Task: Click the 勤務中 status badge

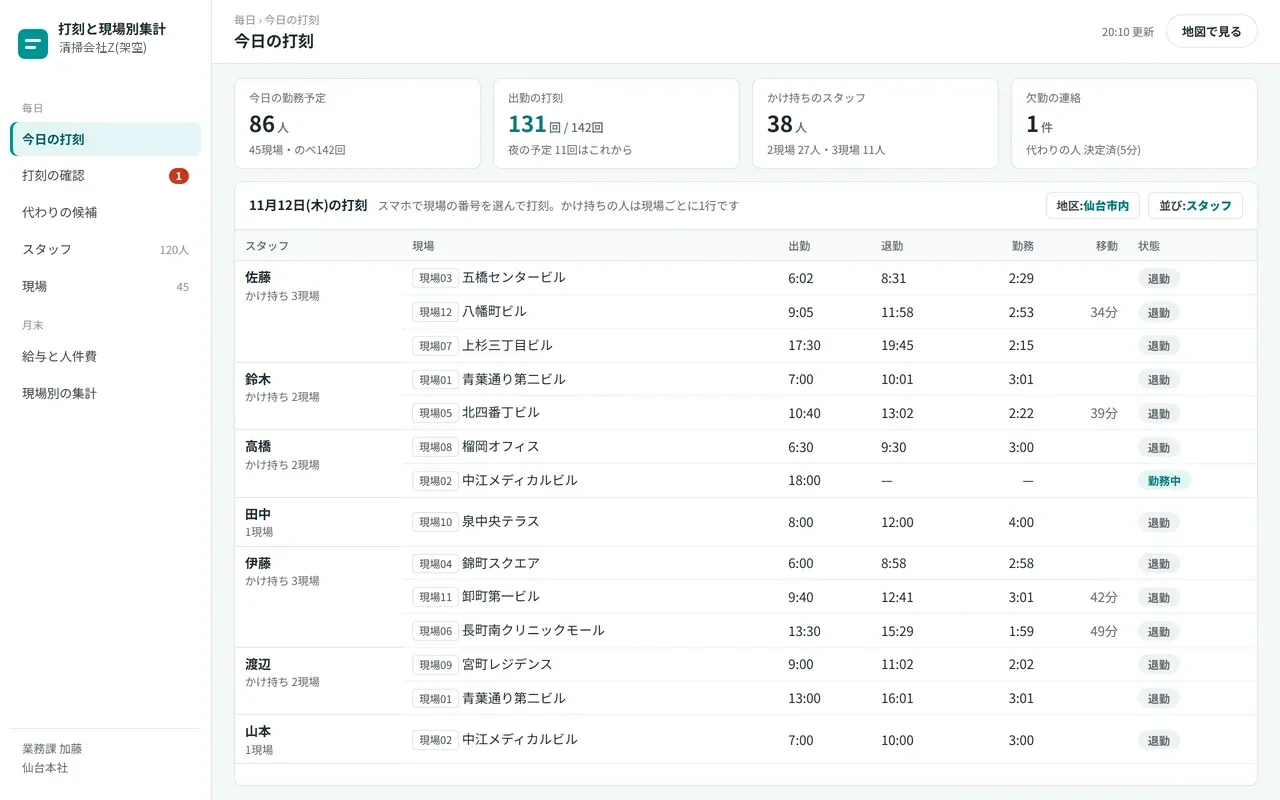Action: pos(1164,481)
